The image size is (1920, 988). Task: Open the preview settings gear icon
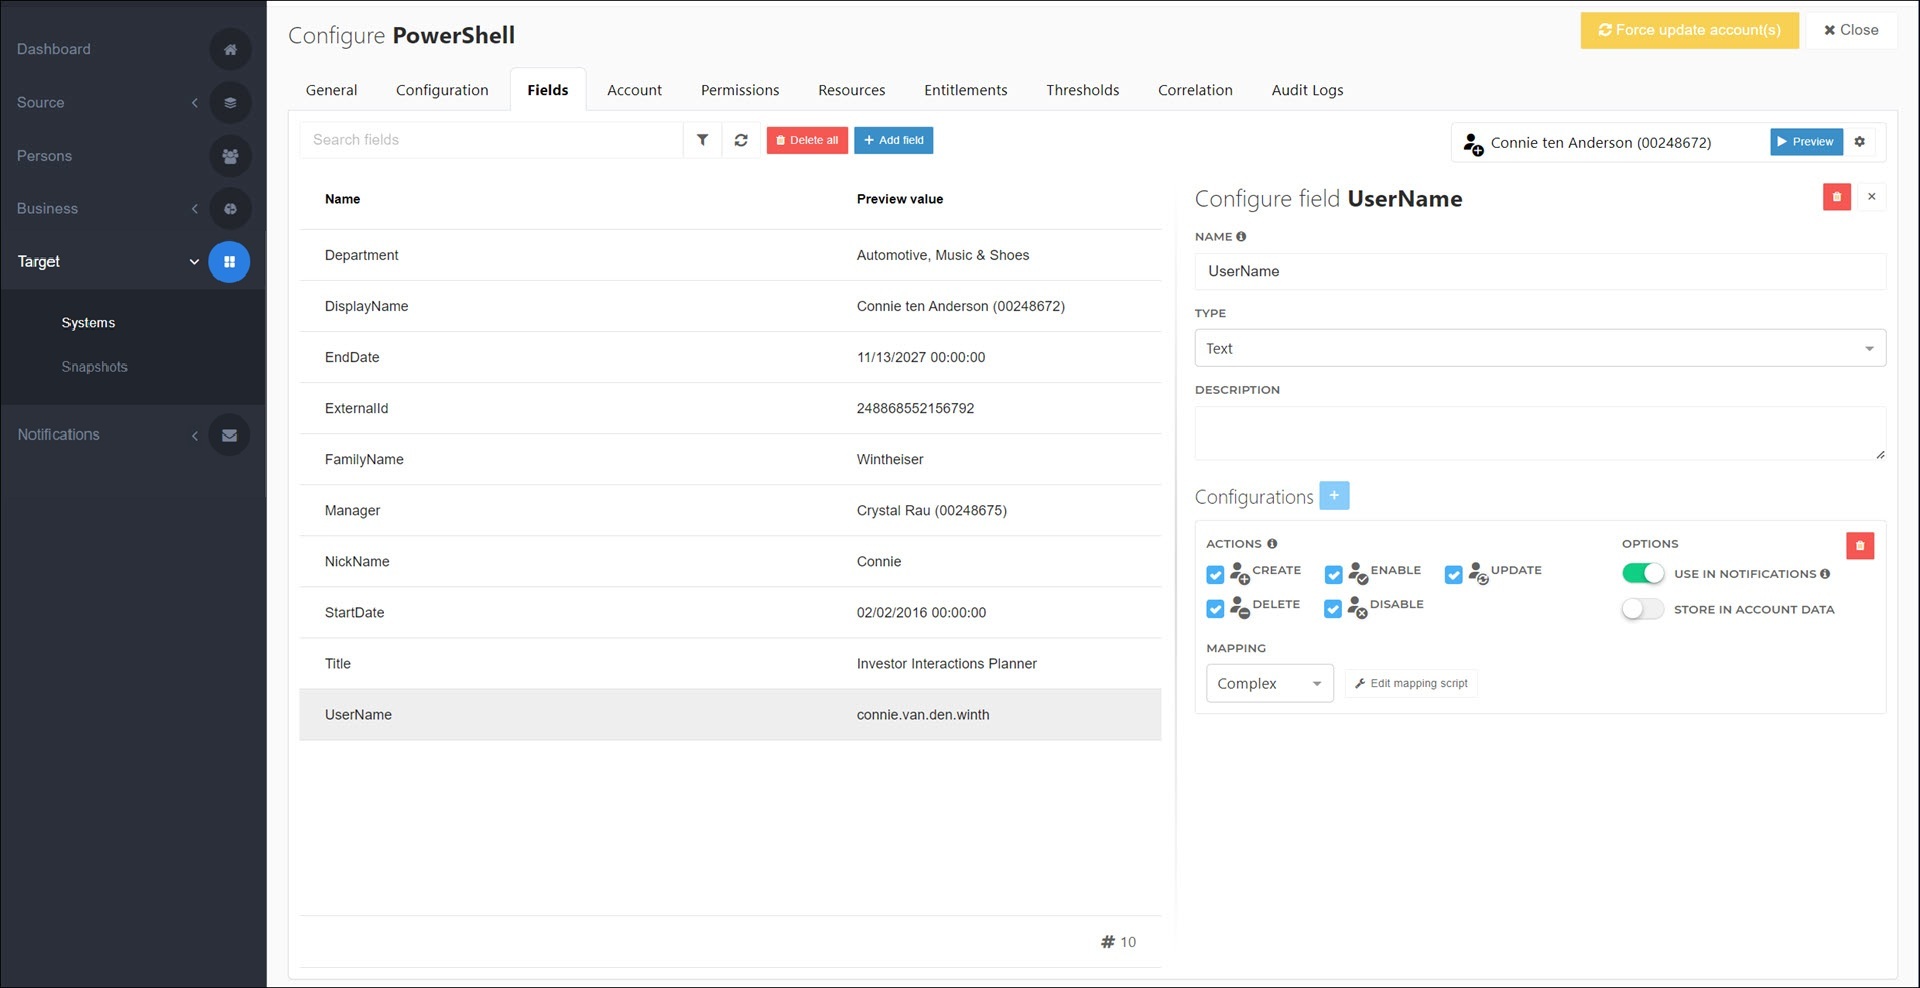click(x=1860, y=142)
